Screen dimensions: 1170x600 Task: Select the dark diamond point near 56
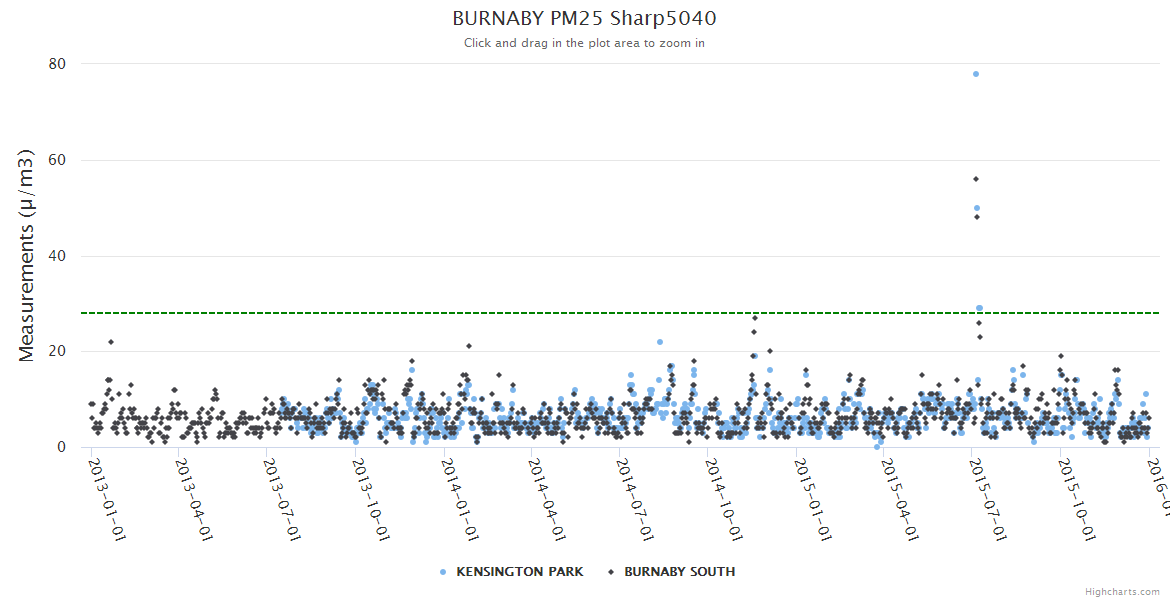coord(976,179)
